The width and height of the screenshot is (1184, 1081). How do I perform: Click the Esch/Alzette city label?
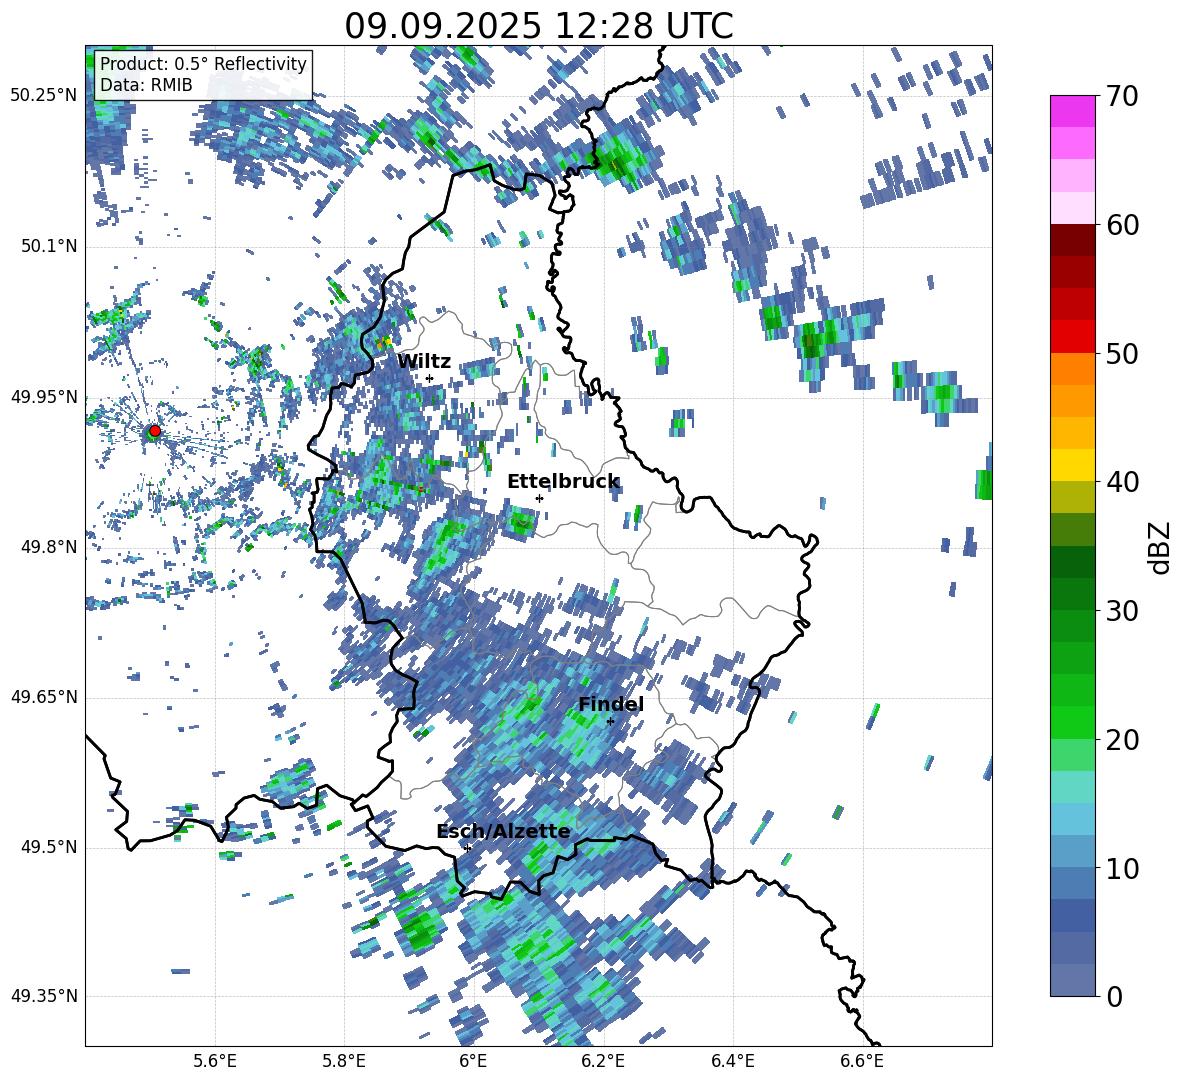pos(504,831)
